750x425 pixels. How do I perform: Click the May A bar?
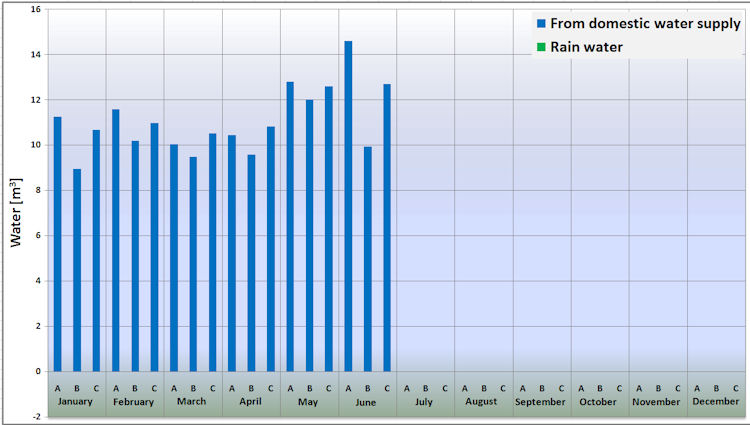290,227
